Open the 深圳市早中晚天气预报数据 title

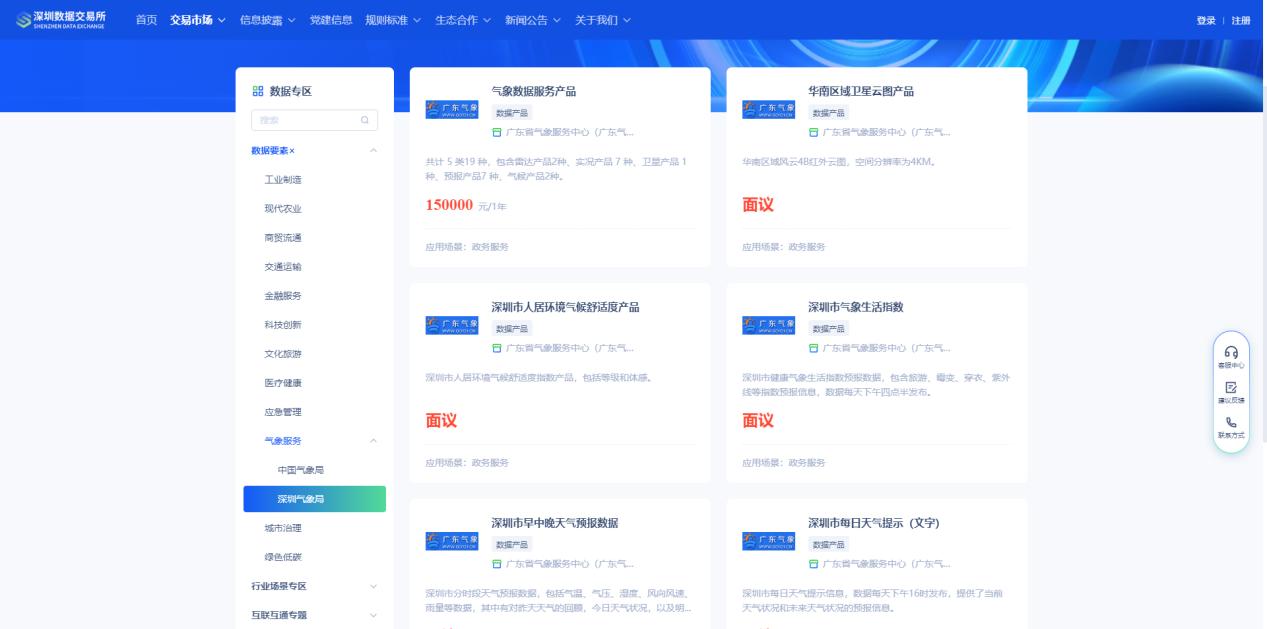555,523
